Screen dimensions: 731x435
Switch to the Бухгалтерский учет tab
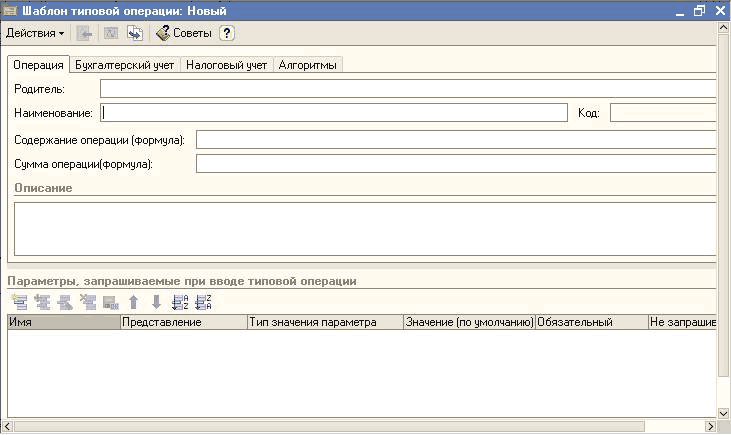point(125,65)
